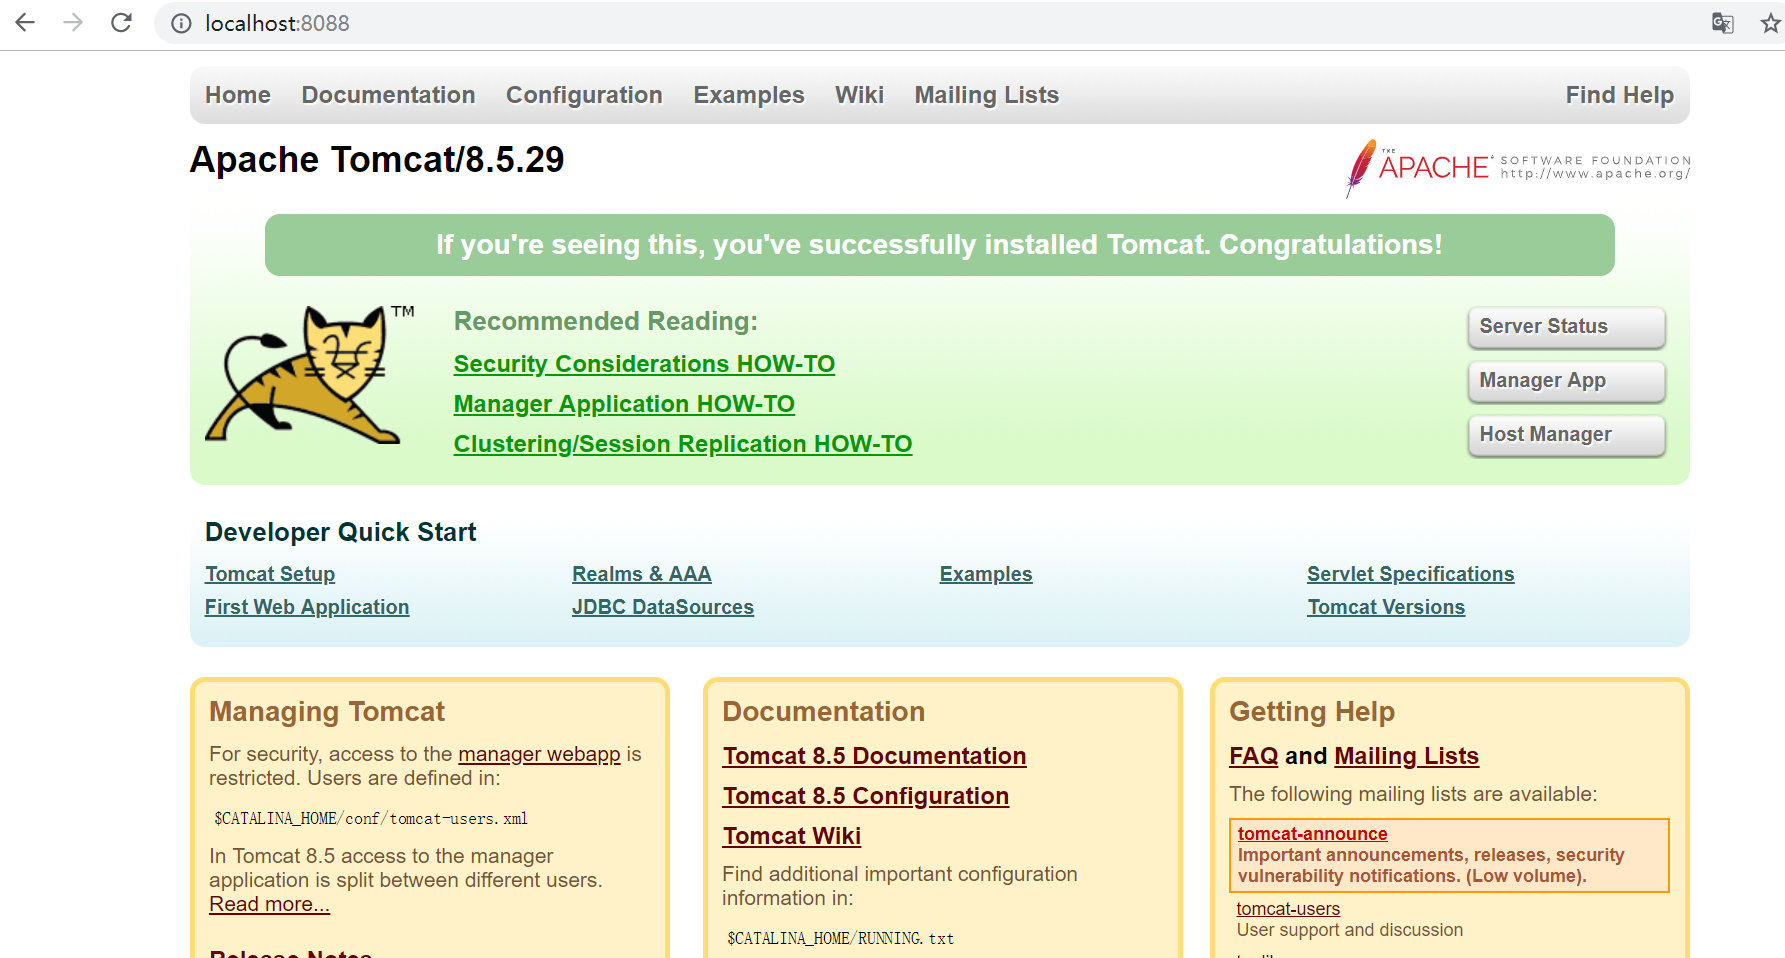1785x958 pixels.
Task: Click the $CATALINA_HOME/conf/tomcat-users.xml path text
Action: [371, 818]
